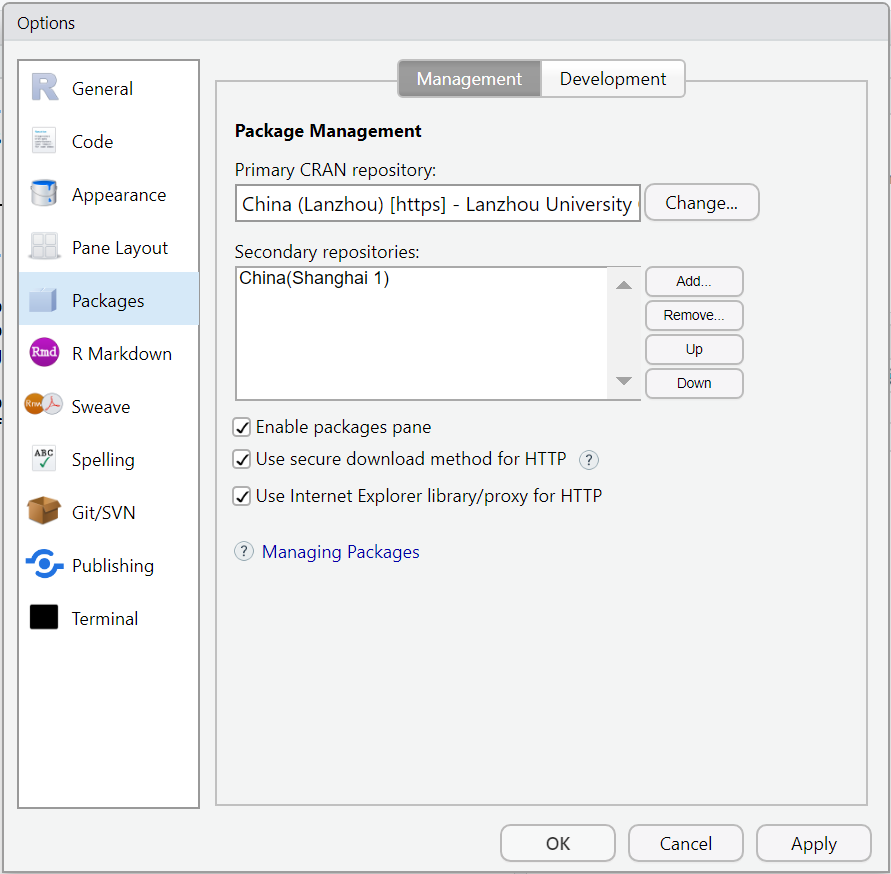Select the Git/SVN settings icon
This screenshot has height=874, width=891.
pos(44,512)
